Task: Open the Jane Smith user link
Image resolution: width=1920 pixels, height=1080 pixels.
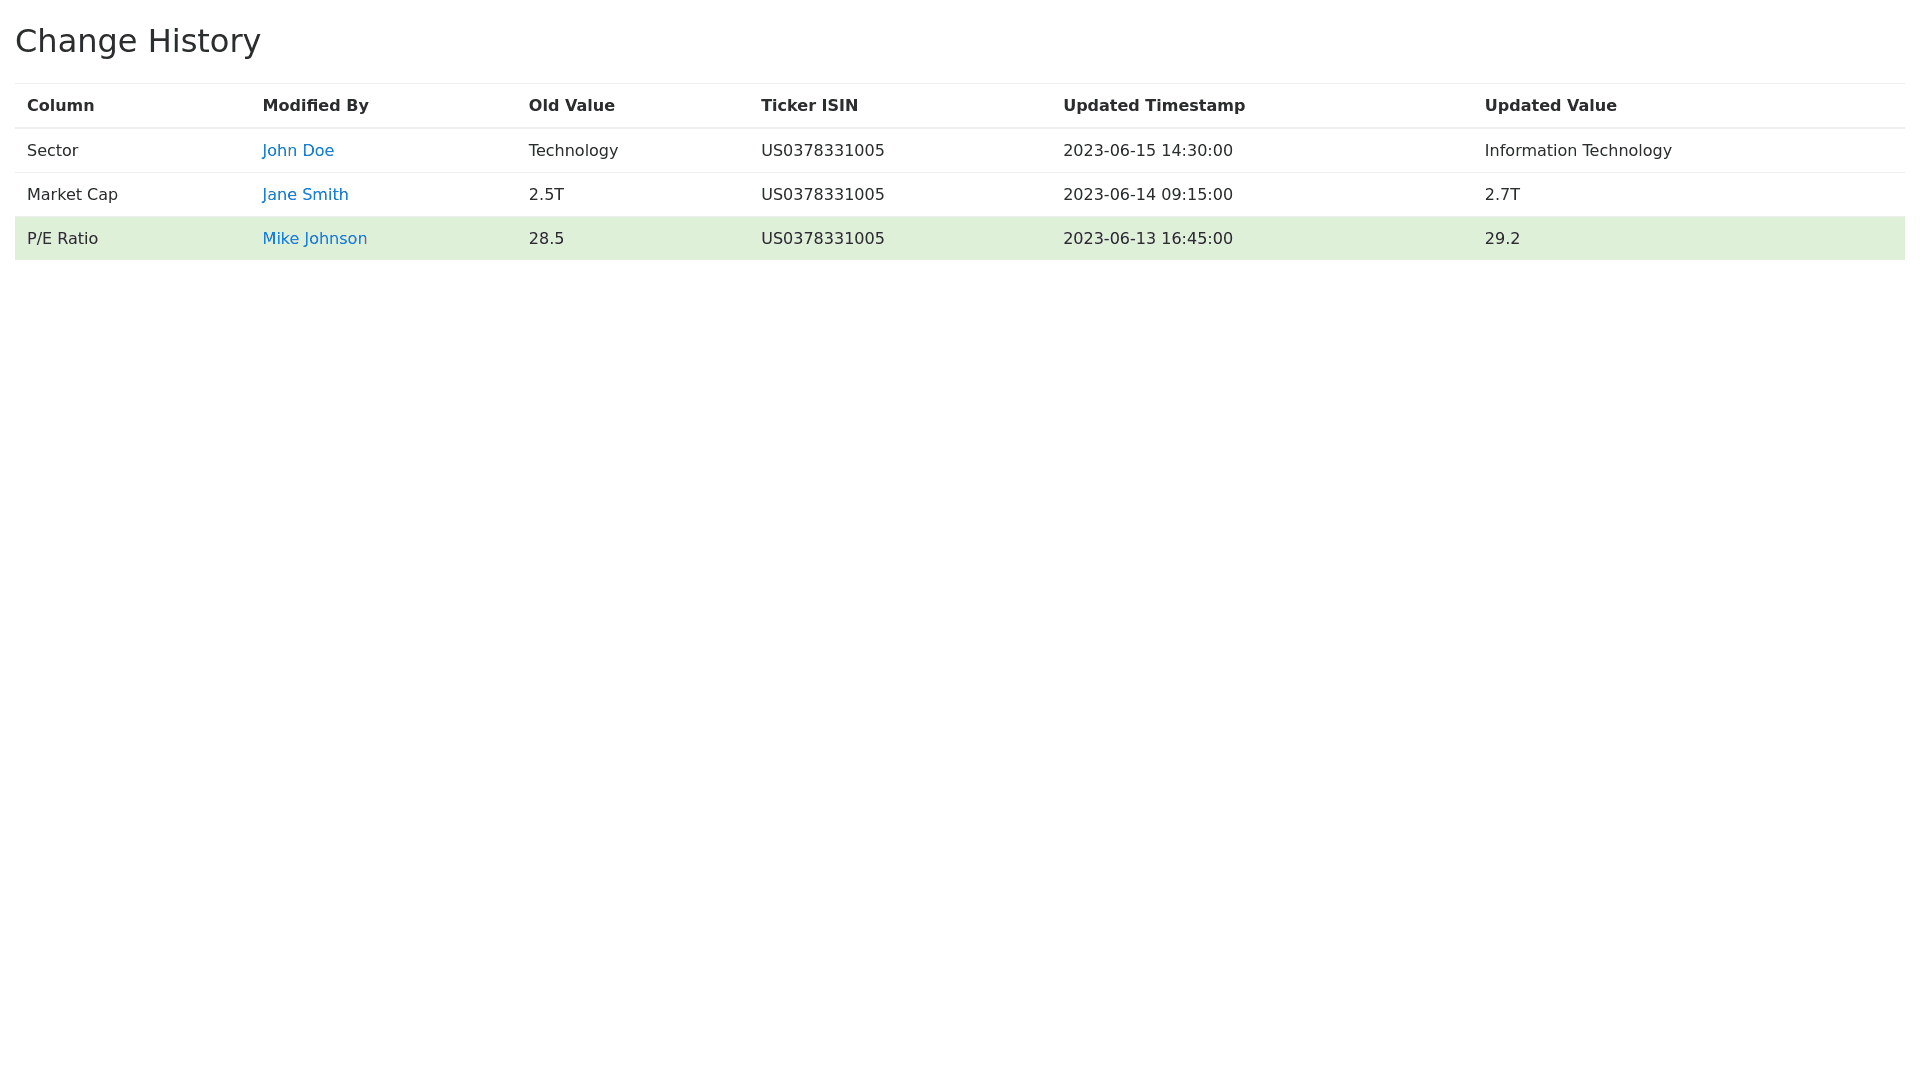Action: pos(305,195)
